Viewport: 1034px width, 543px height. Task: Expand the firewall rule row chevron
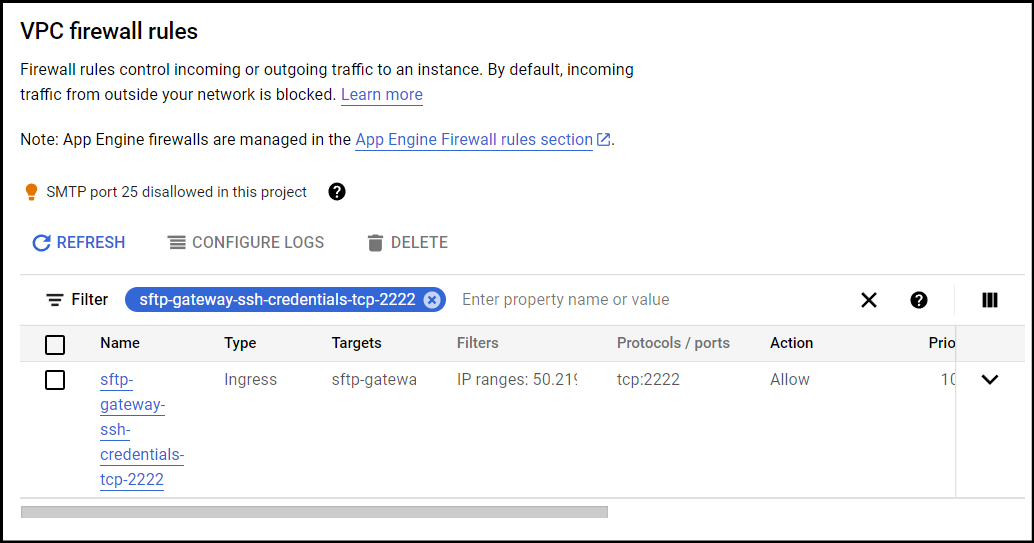click(990, 379)
